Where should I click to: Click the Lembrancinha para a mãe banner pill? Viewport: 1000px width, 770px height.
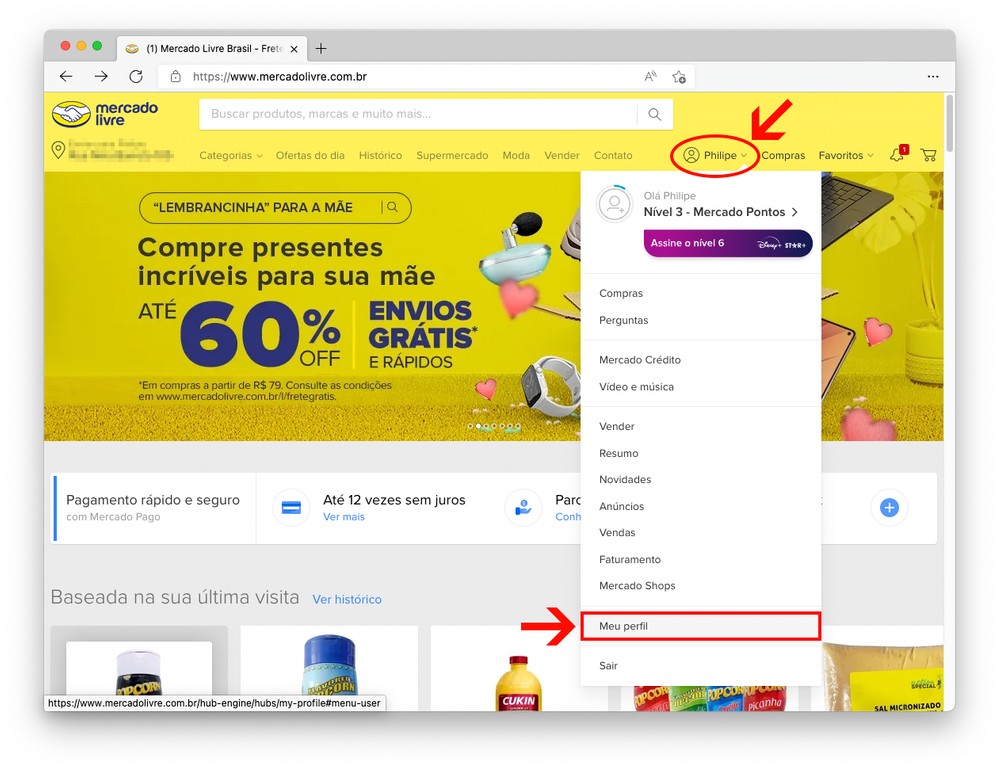275,207
